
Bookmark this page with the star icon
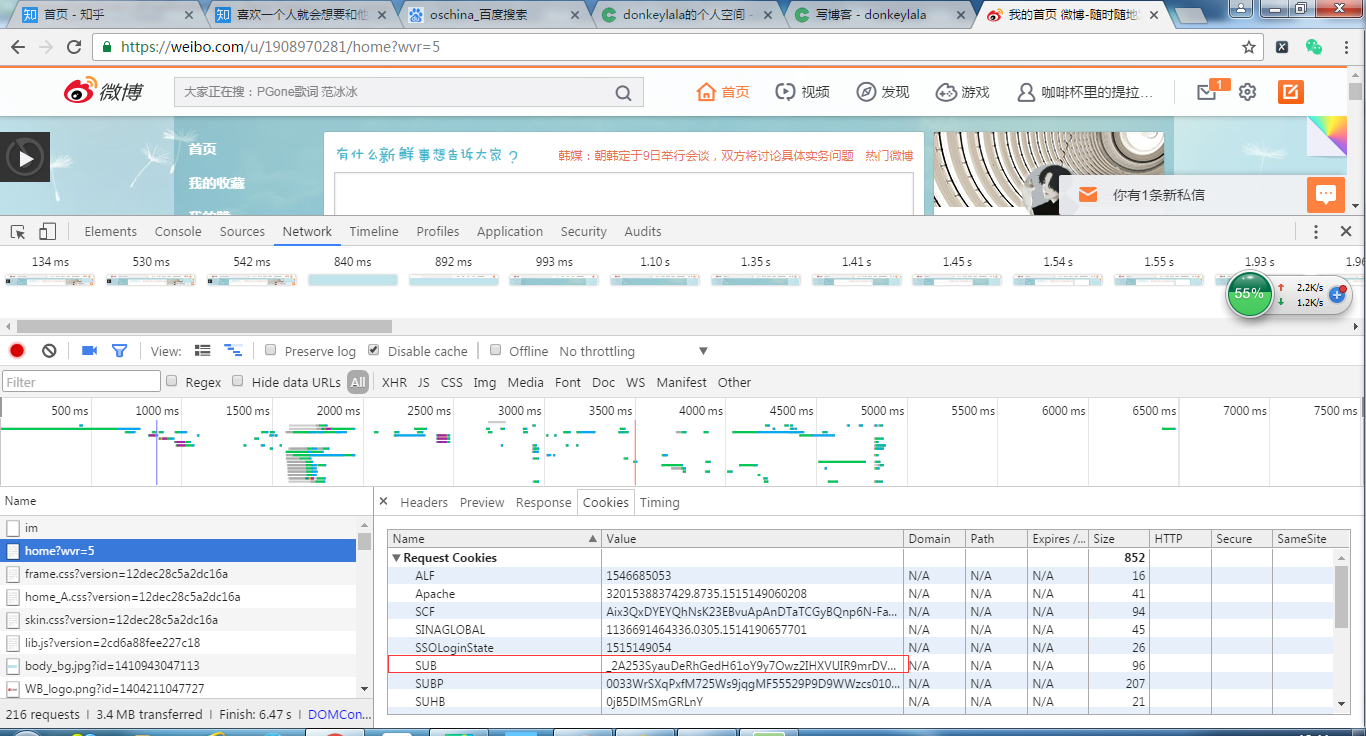coord(1249,47)
